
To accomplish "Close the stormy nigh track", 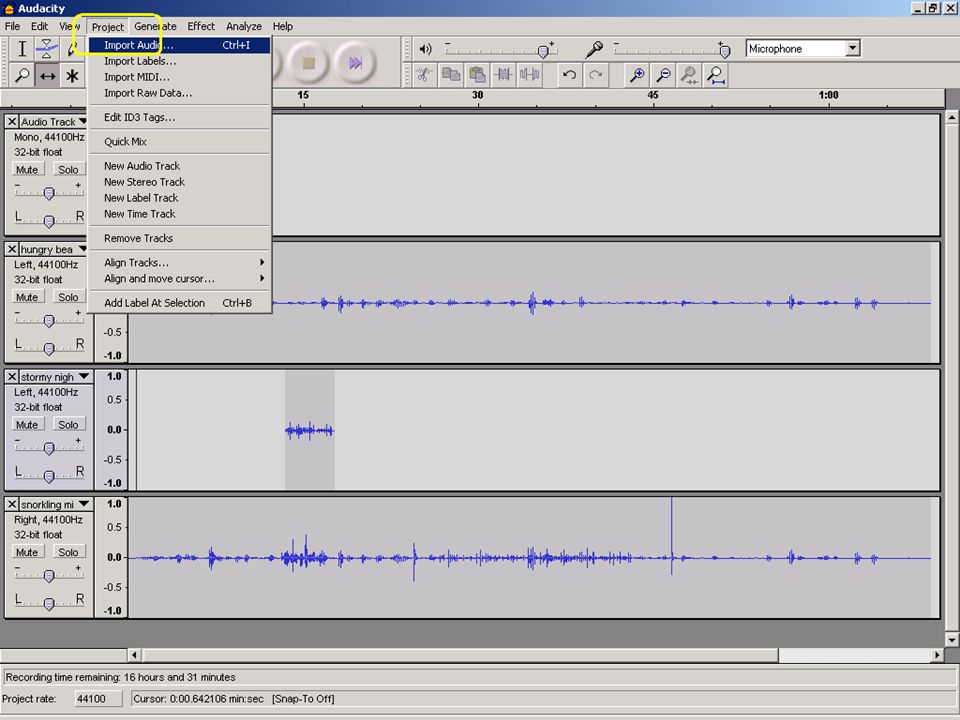I will pos(12,377).
